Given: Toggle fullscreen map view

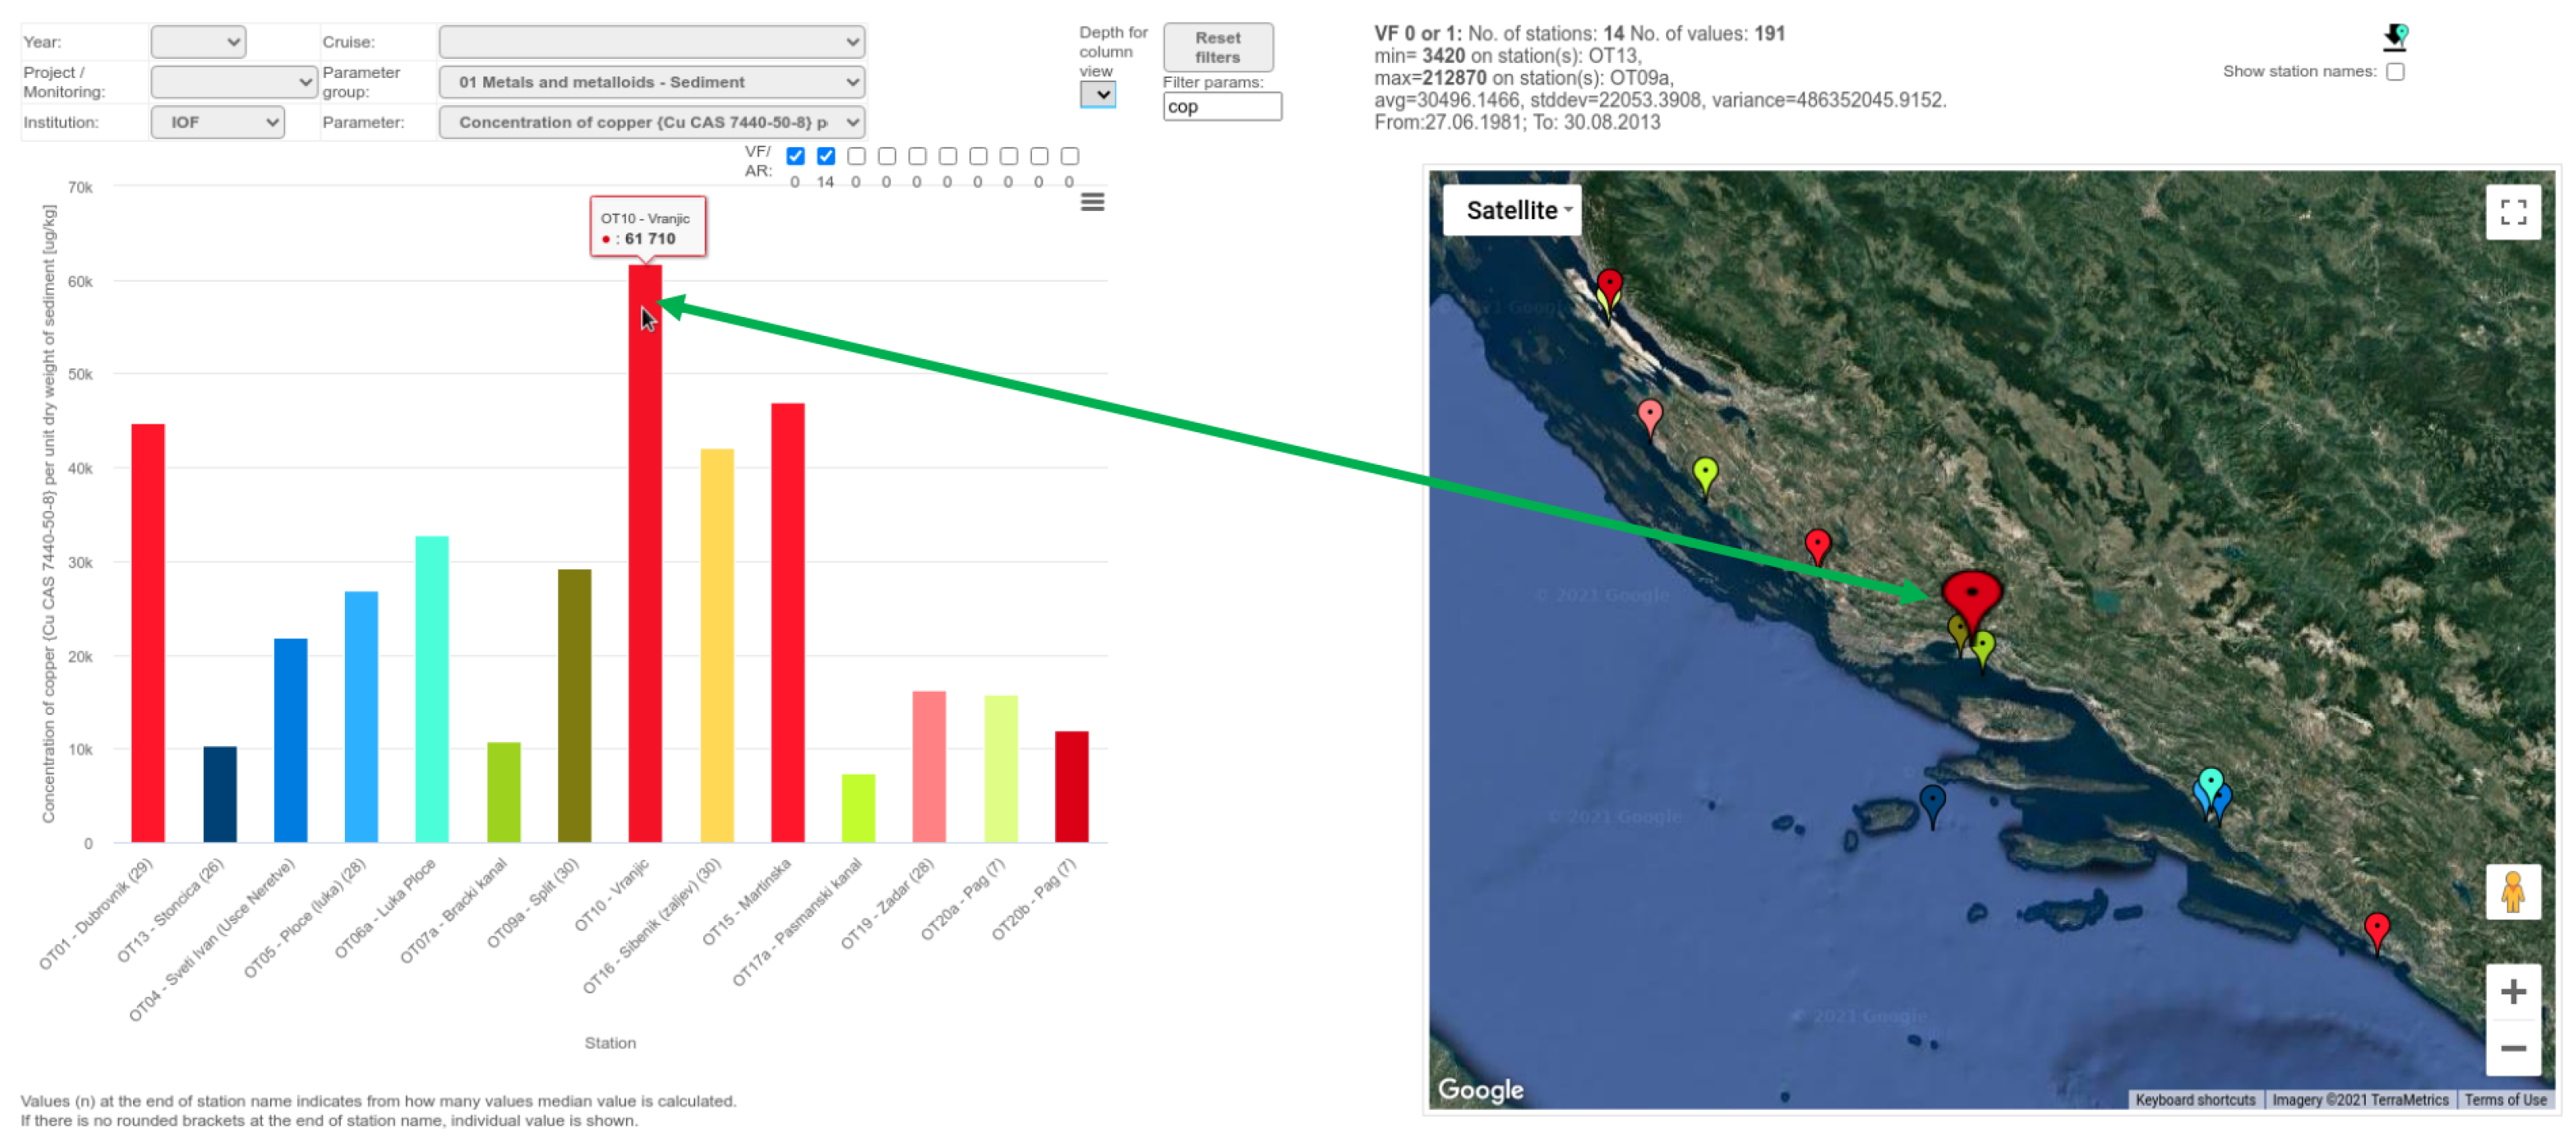Looking at the screenshot, I should (2512, 212).
